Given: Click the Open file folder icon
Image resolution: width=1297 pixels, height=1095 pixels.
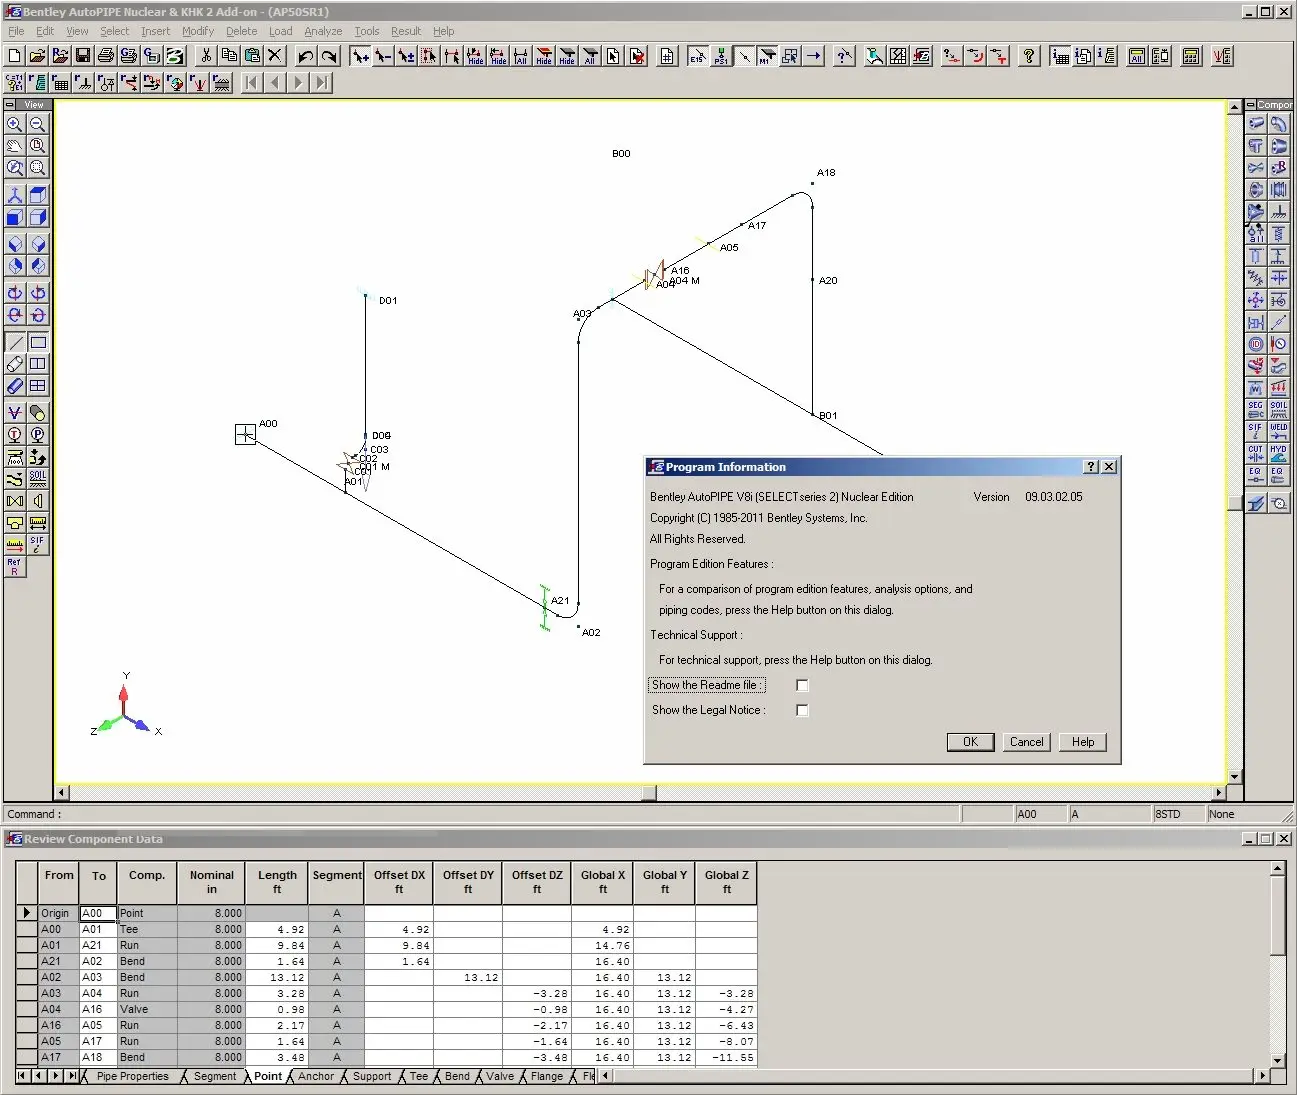Looking at the screenshot, I should pyautogui.click(x=38, y=56).
